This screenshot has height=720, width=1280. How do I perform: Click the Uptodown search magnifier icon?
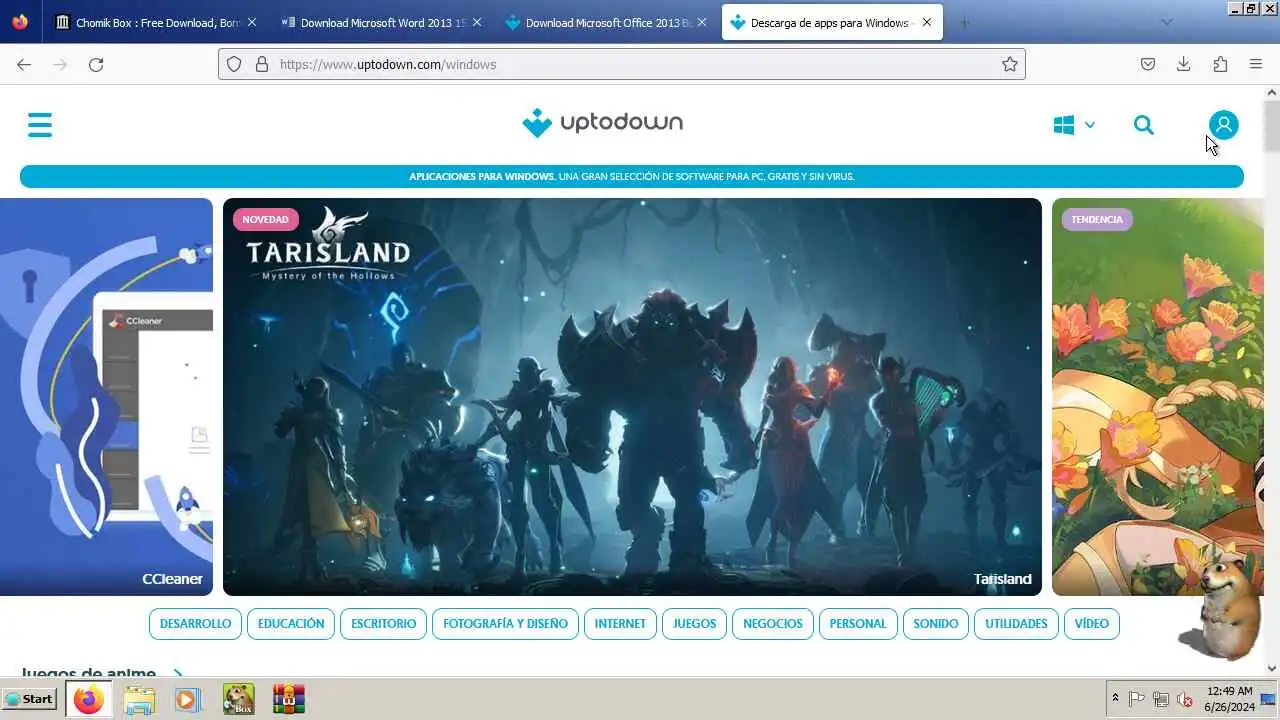(x=1144, y=125)
